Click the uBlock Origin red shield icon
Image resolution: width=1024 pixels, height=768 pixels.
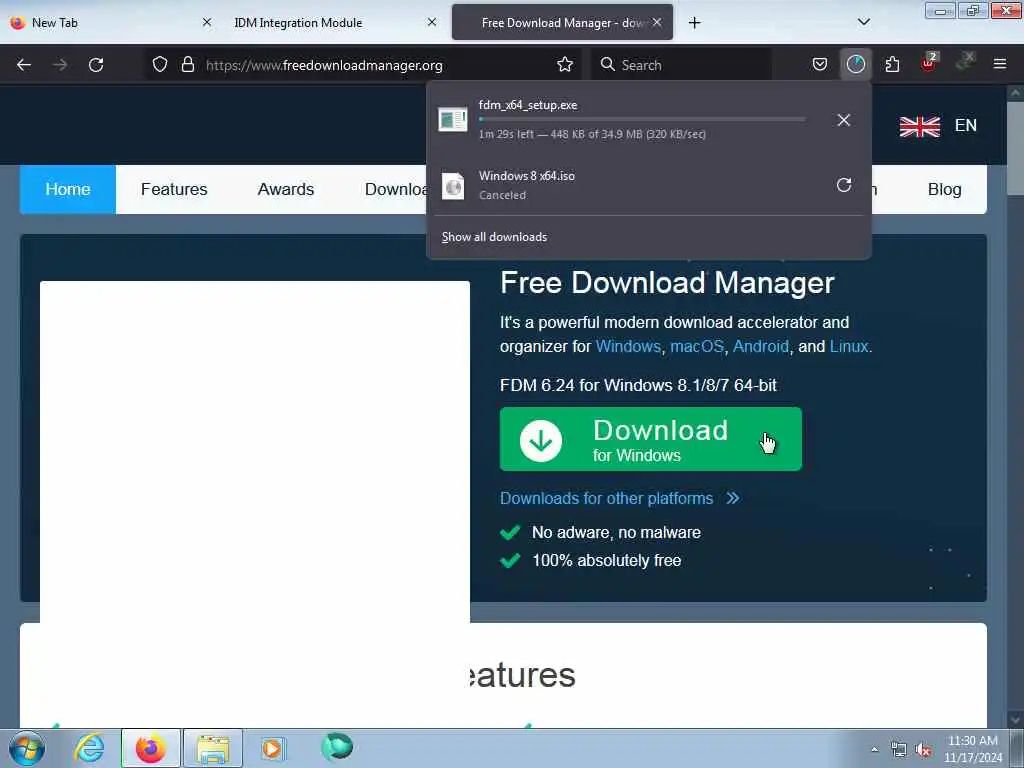pyautogui.click(x=929, y=63)
